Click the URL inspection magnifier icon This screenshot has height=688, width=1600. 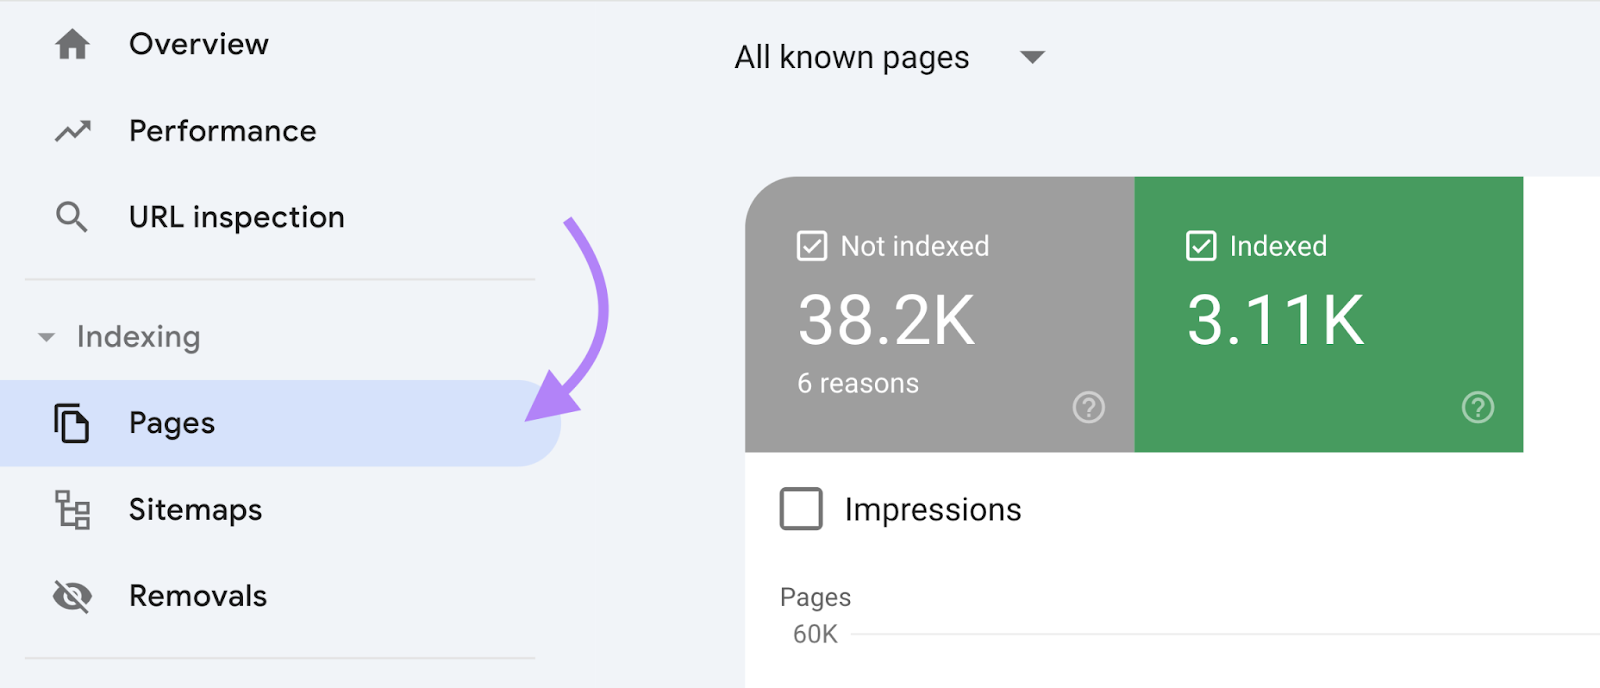point(72,217)
